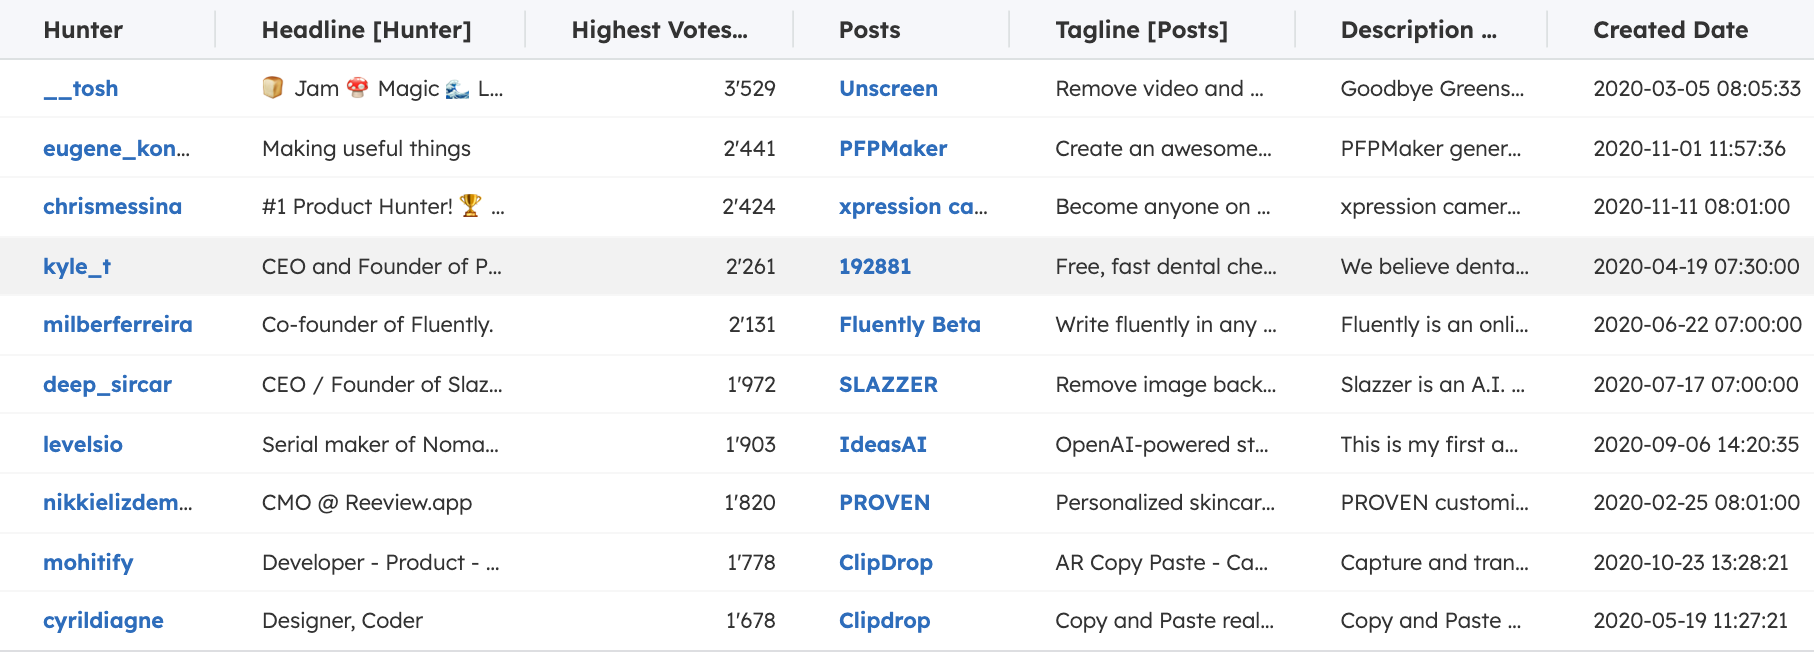Click the Created Date column header
1814x652 pixels.
pos(1670,30)
